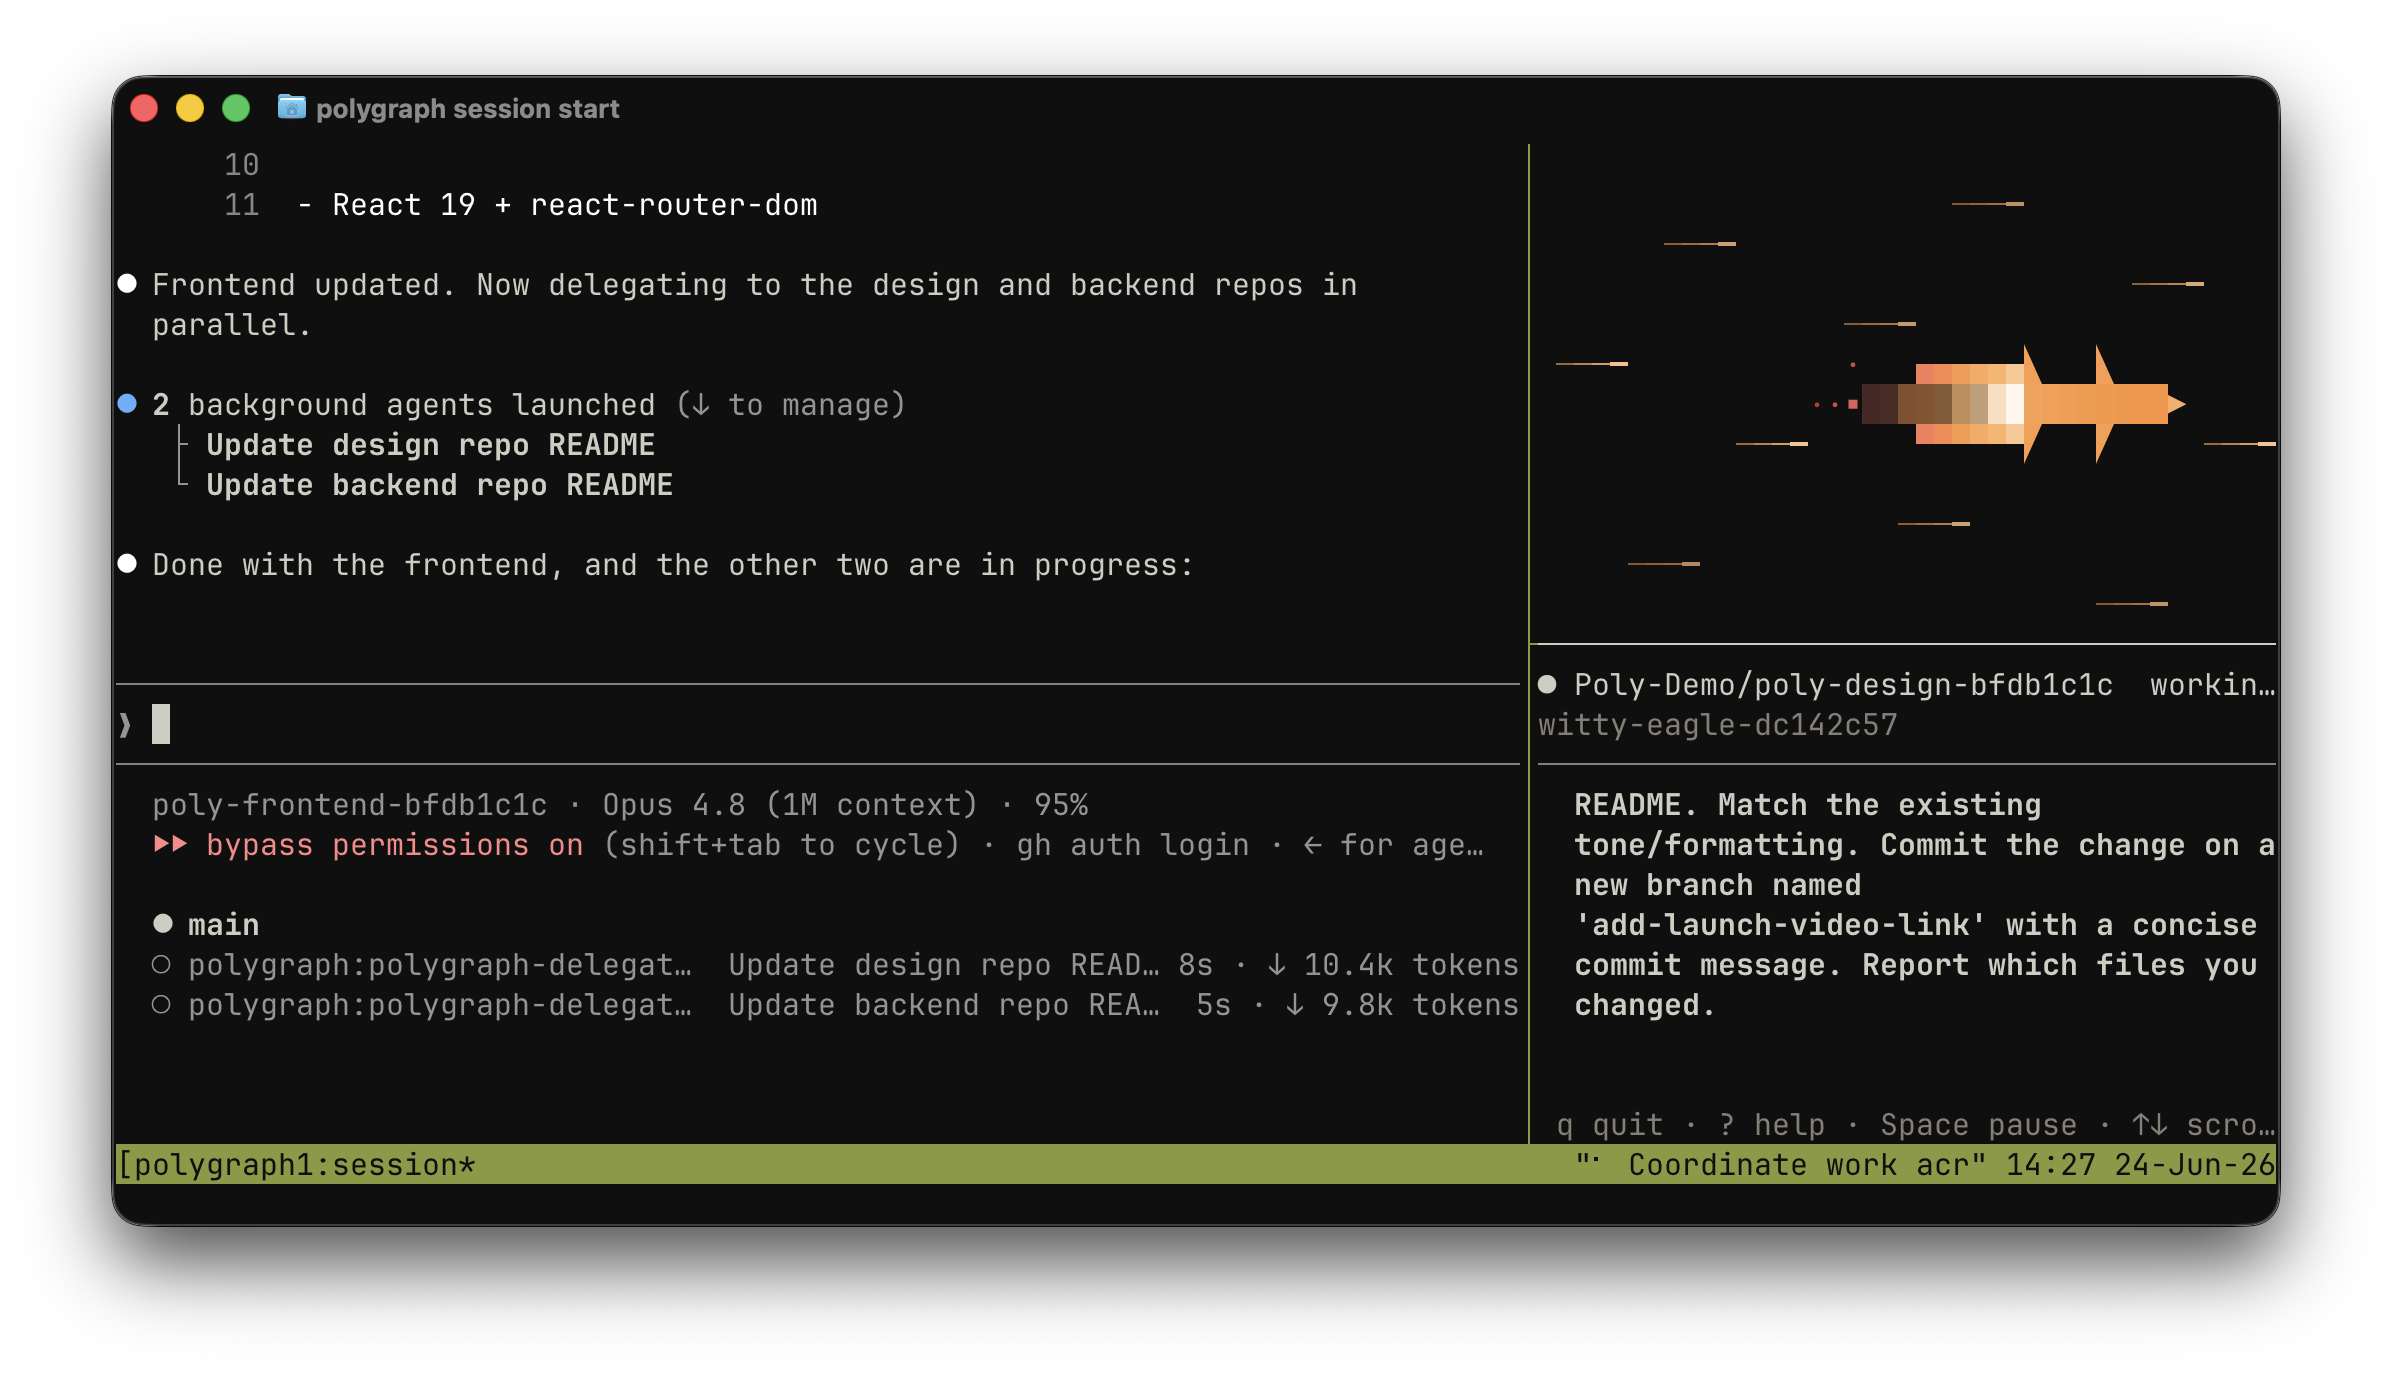Click '2 background agents launched' line
This screenshot has width=2392, height=1374.
(403, 405)
